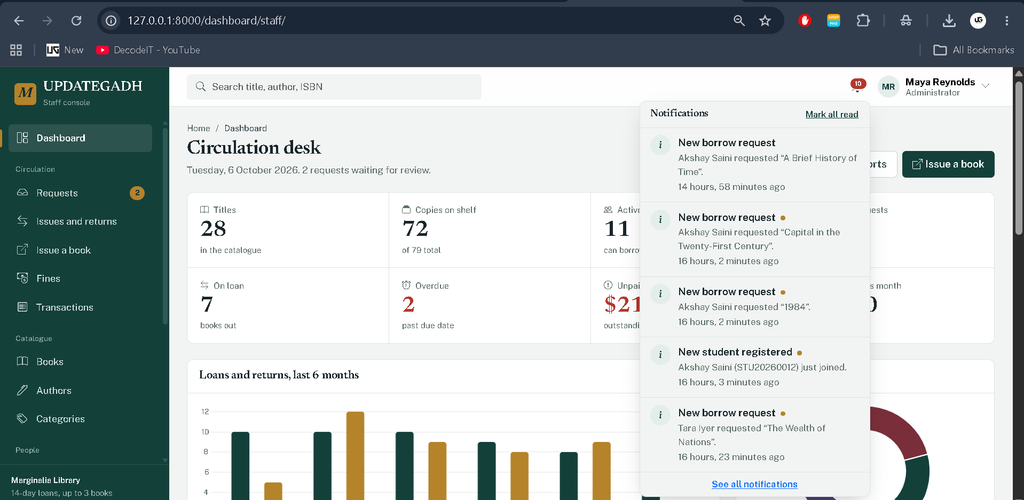The width and height of the screenshot is (1024, 500).
Task: Click the browser forward arrow
Action: 47,21
